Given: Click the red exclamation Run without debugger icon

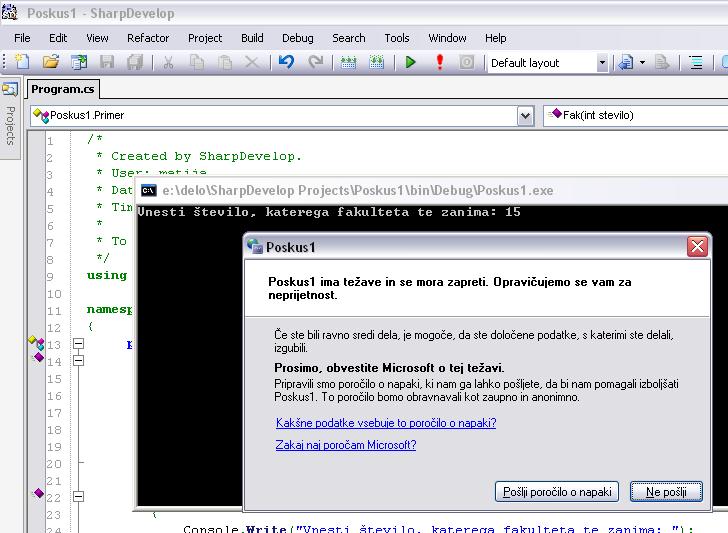Looking at the screenshot, I should [440, 62].
